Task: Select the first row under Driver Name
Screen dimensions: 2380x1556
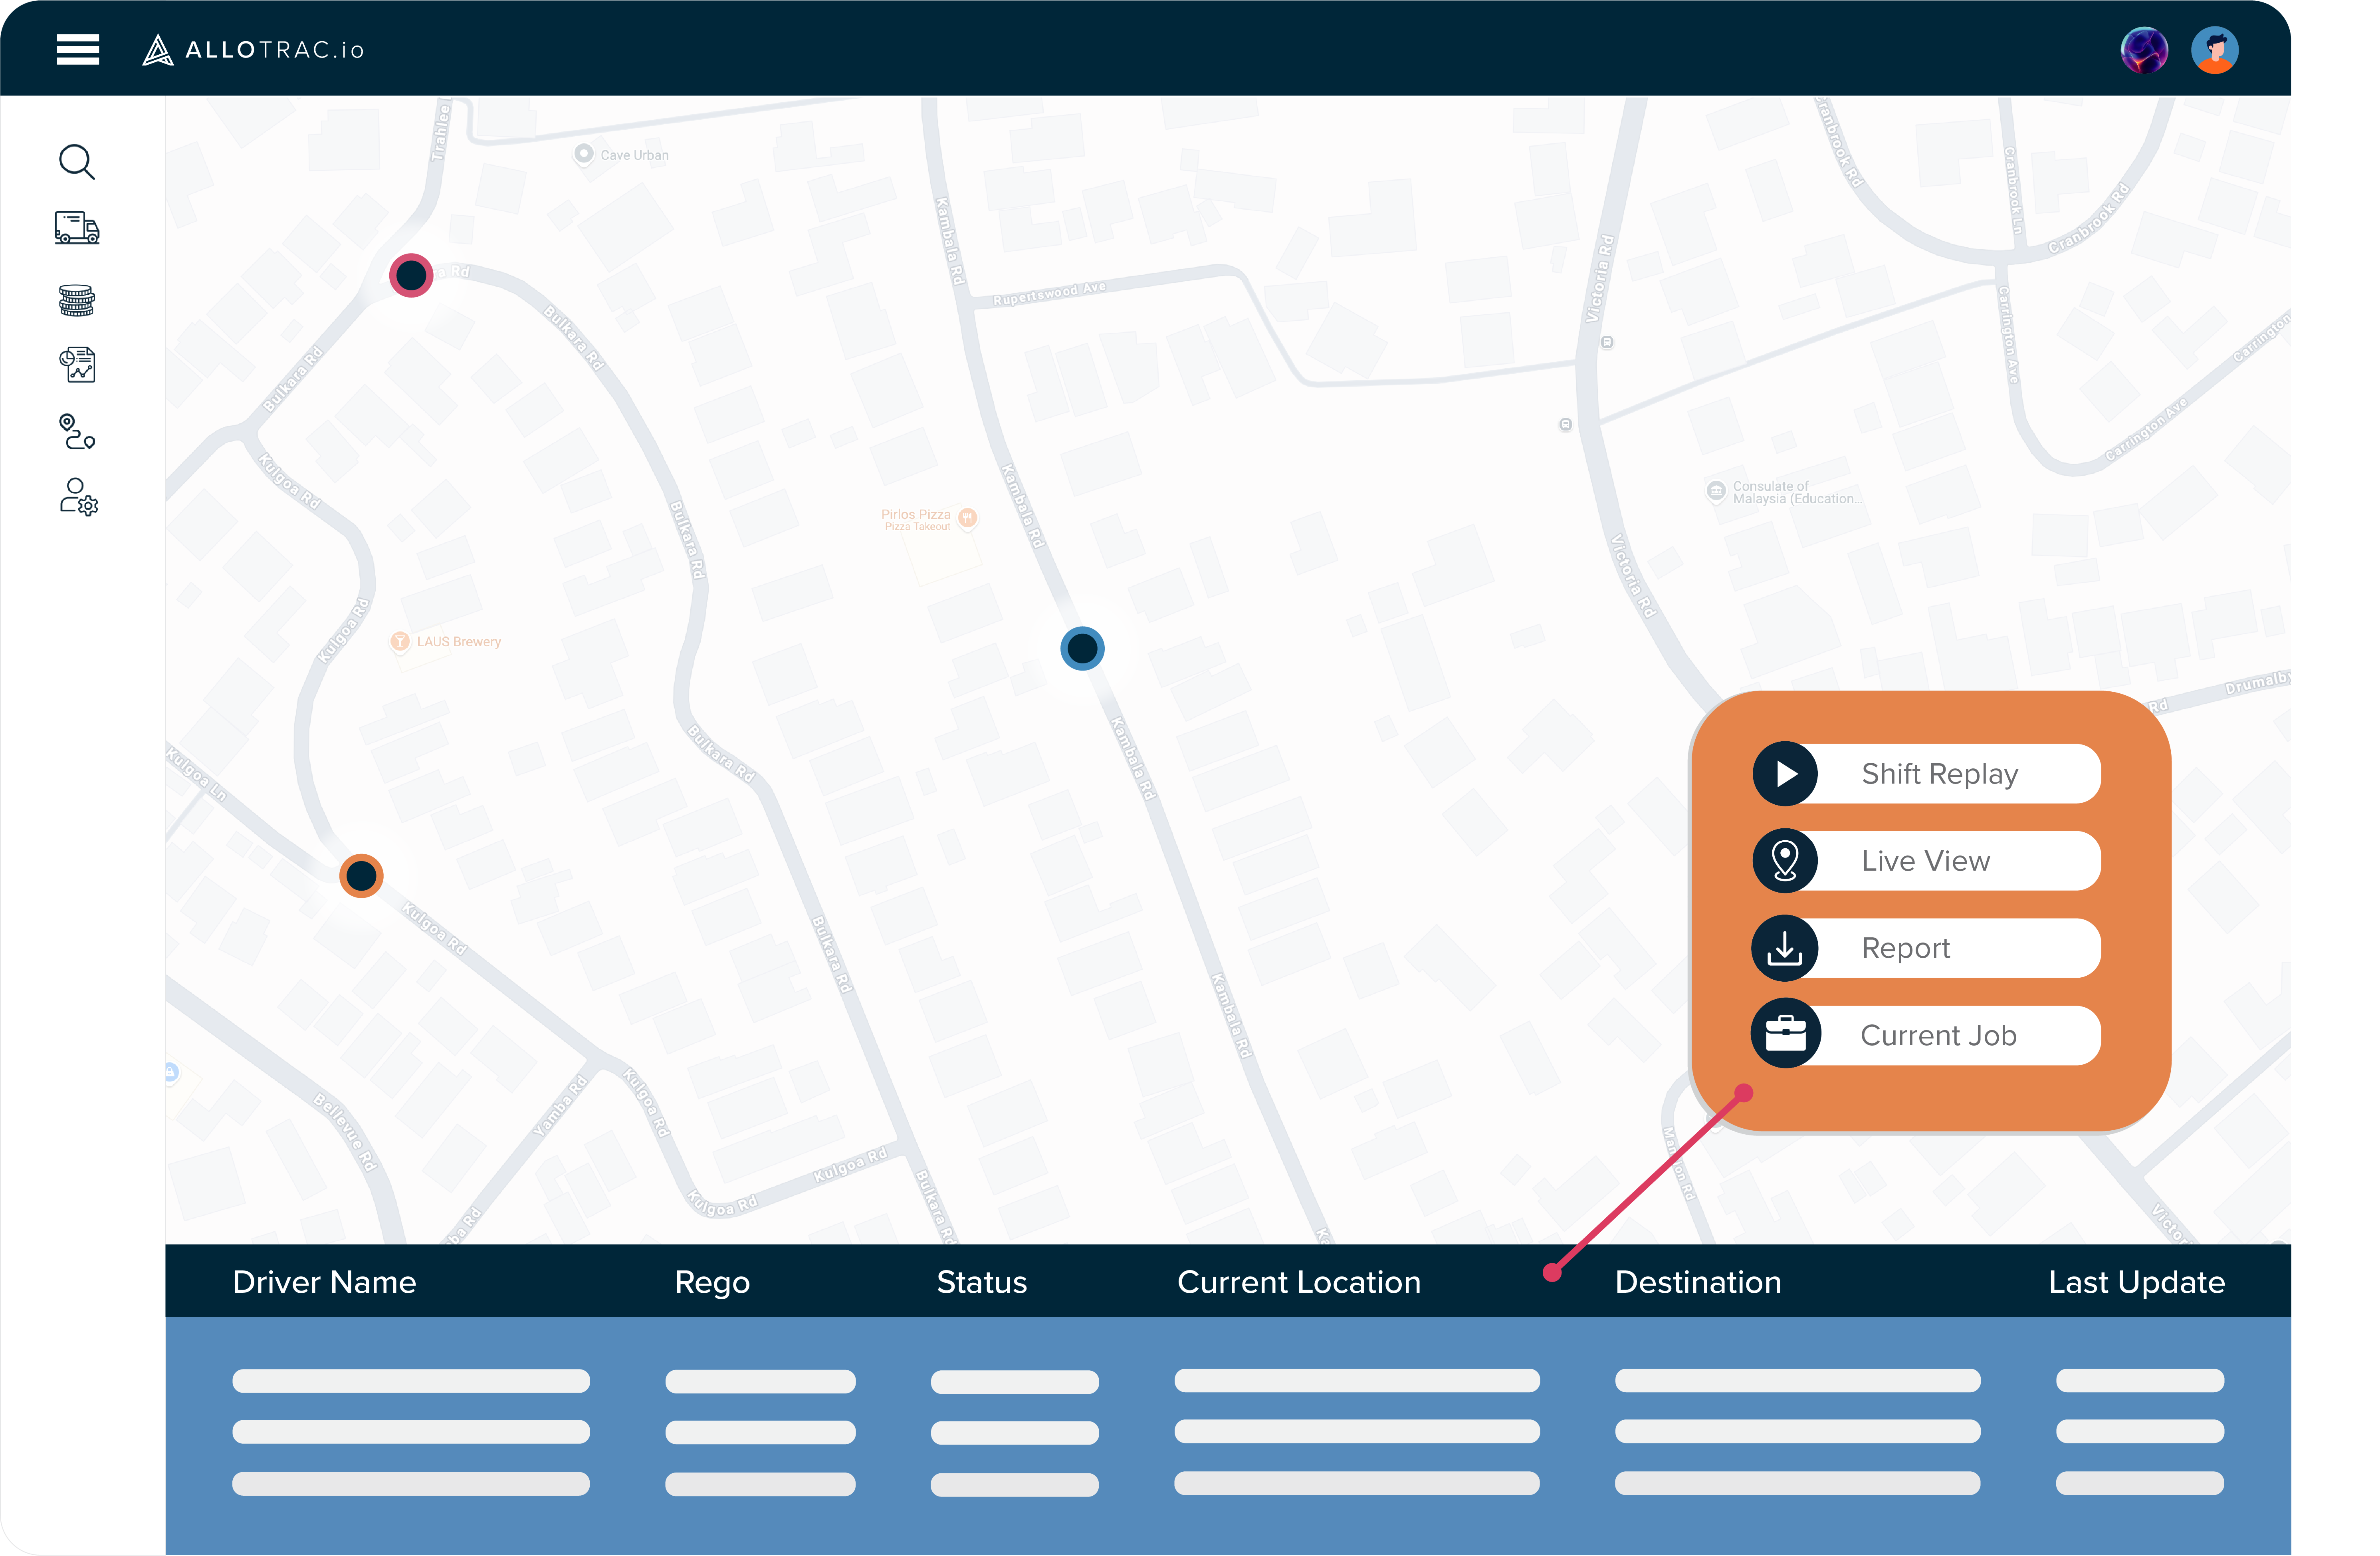Action: pyautogui.click(x=411, y=1381)
